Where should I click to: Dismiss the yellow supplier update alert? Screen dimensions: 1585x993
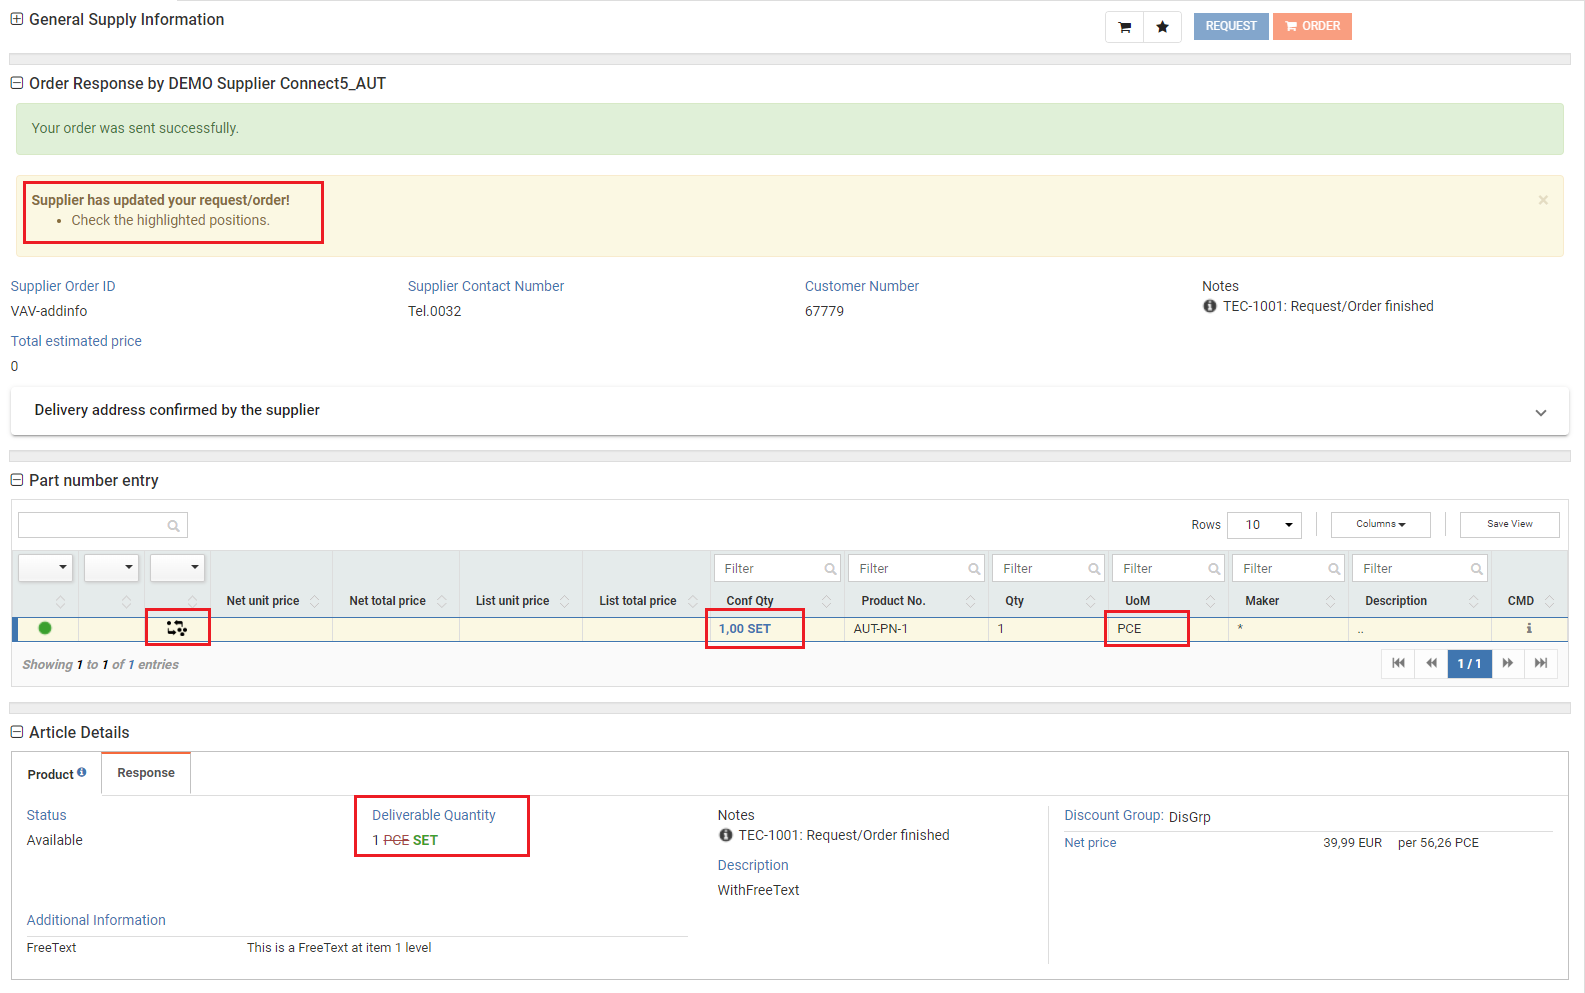point(1543,200)
